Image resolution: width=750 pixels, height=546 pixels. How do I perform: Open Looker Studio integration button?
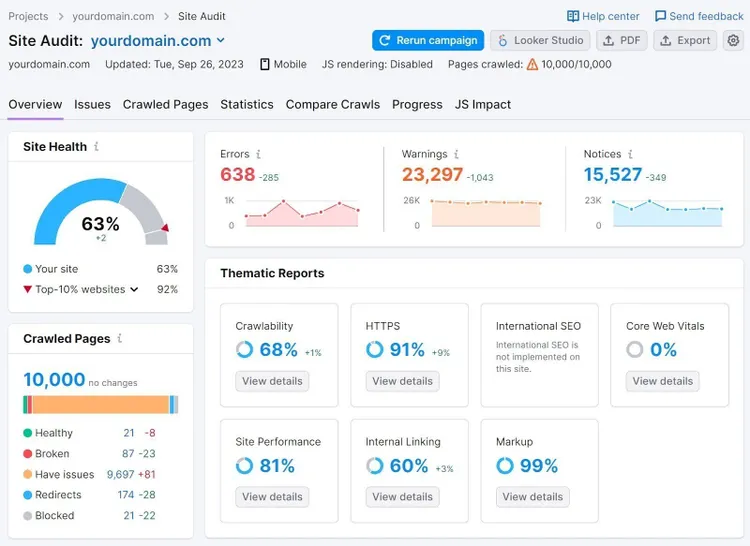coord(540,41)
